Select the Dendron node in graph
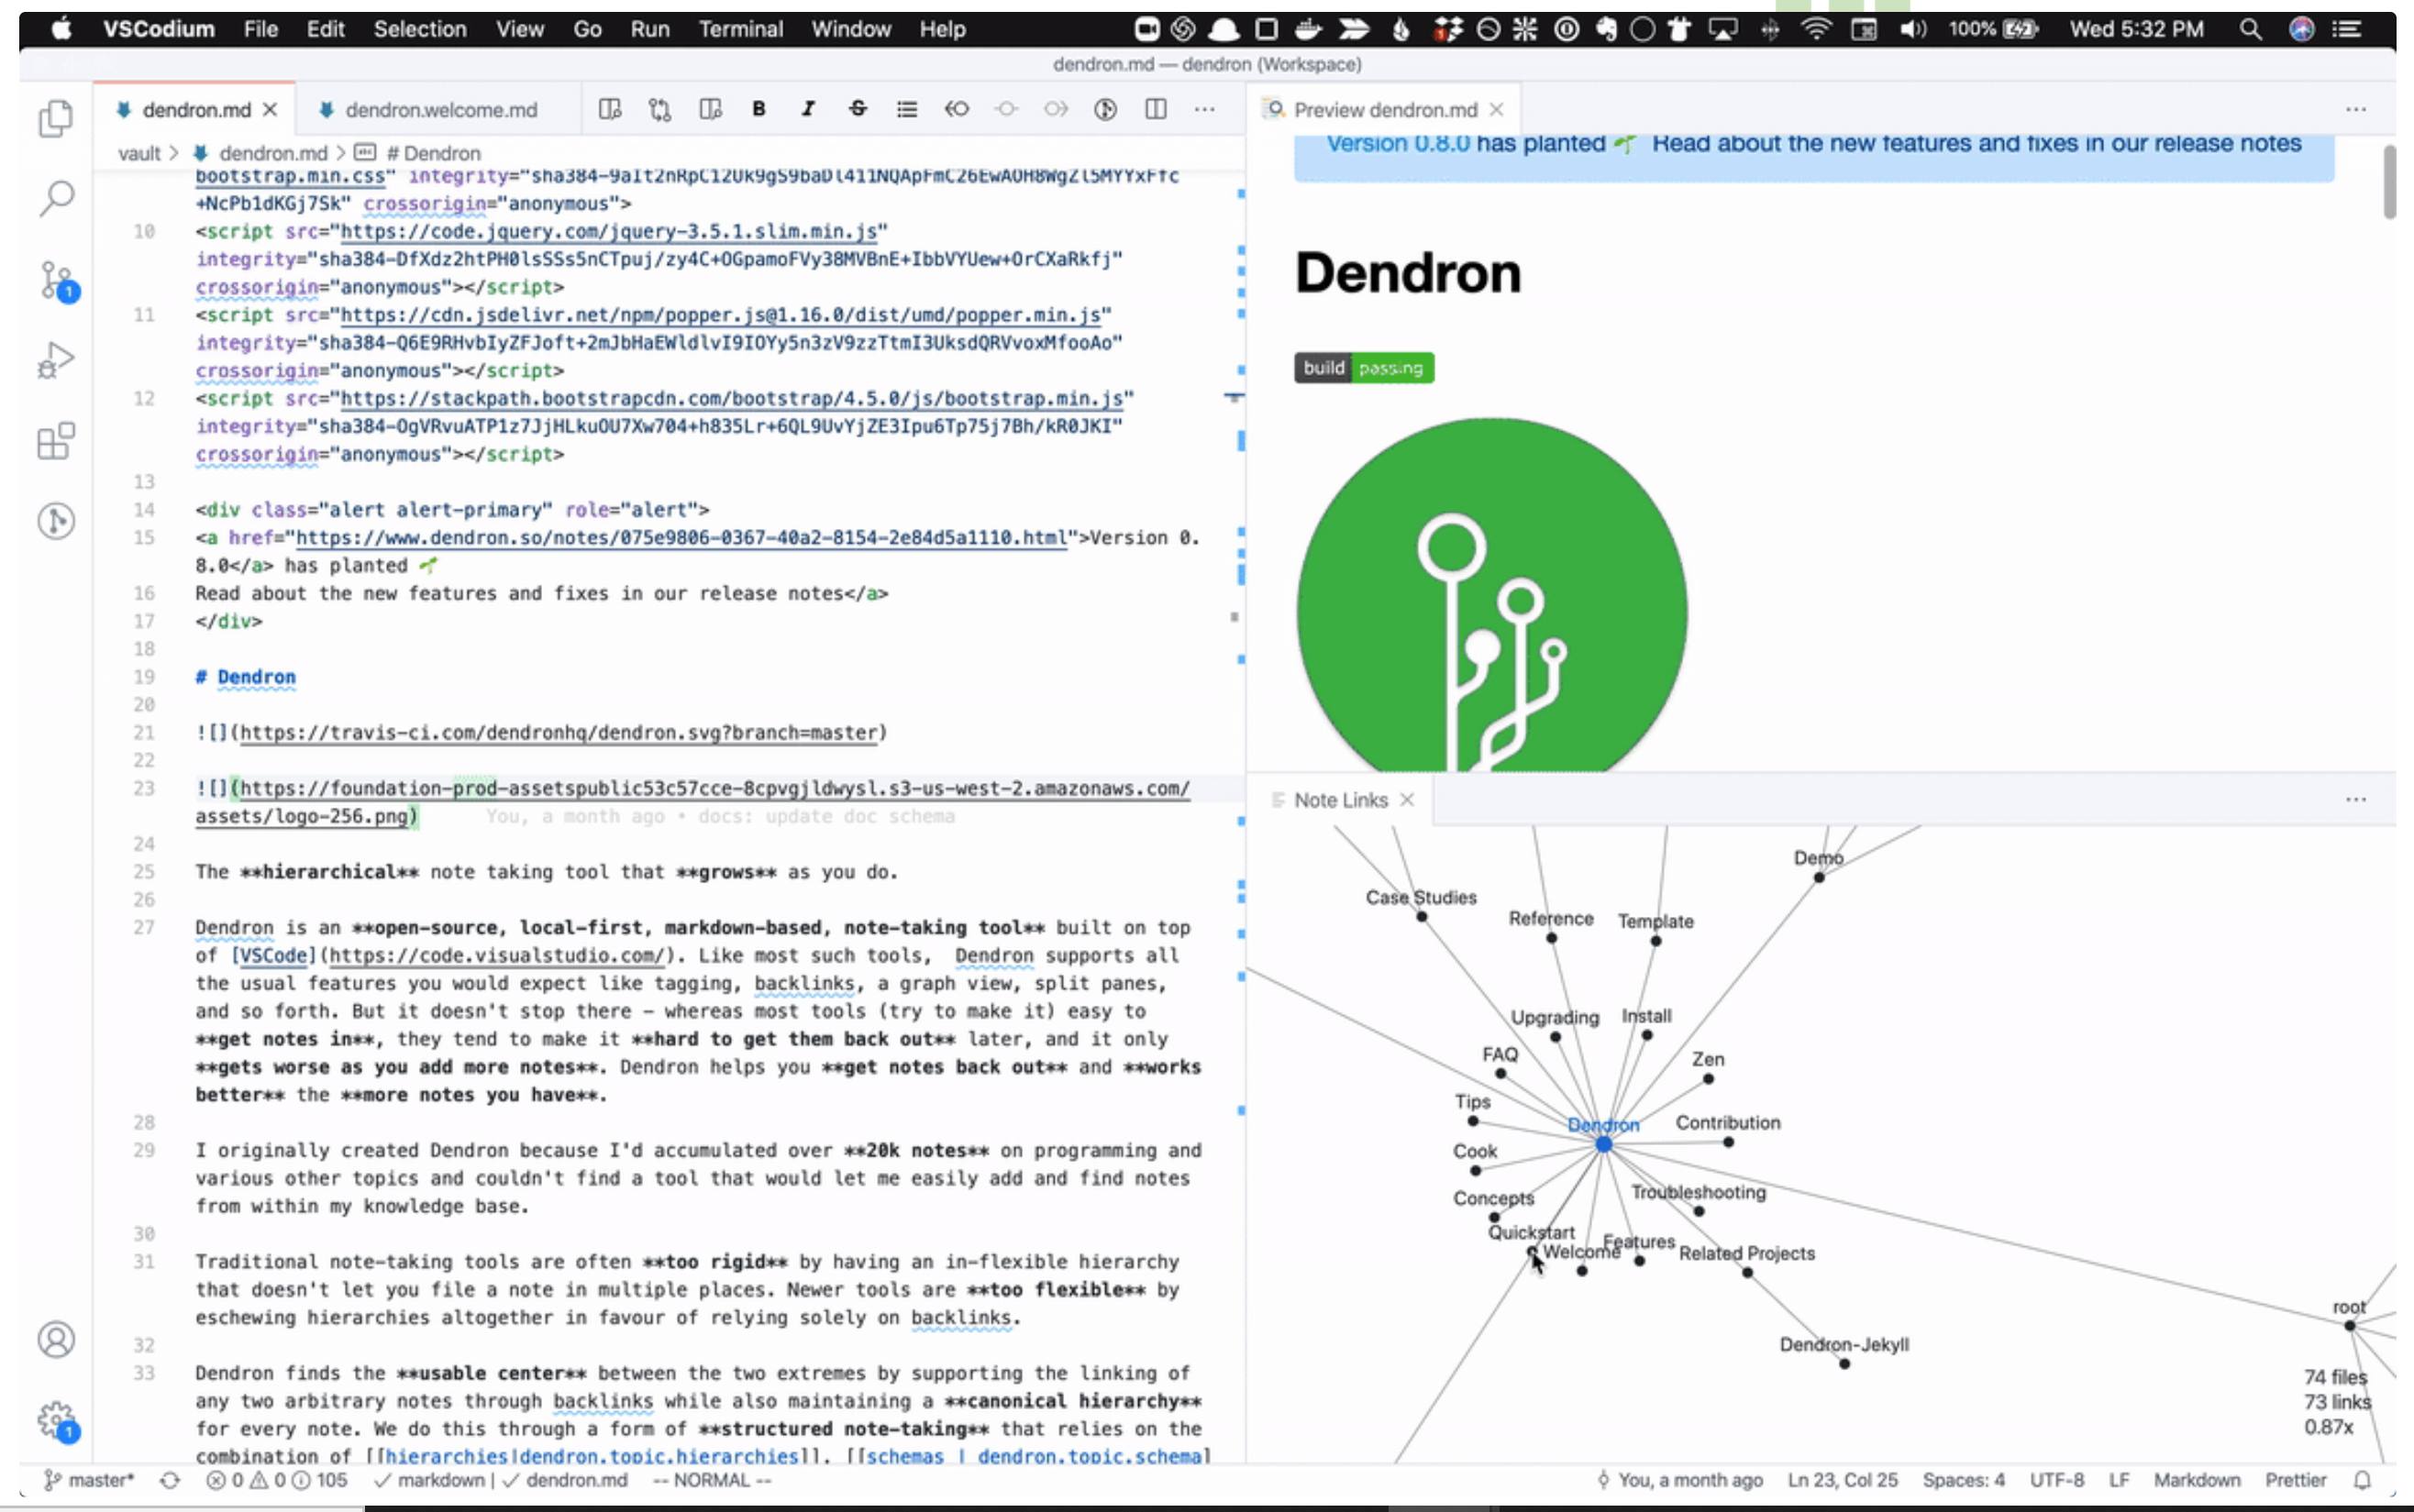 click(x=1603, y=1144)
